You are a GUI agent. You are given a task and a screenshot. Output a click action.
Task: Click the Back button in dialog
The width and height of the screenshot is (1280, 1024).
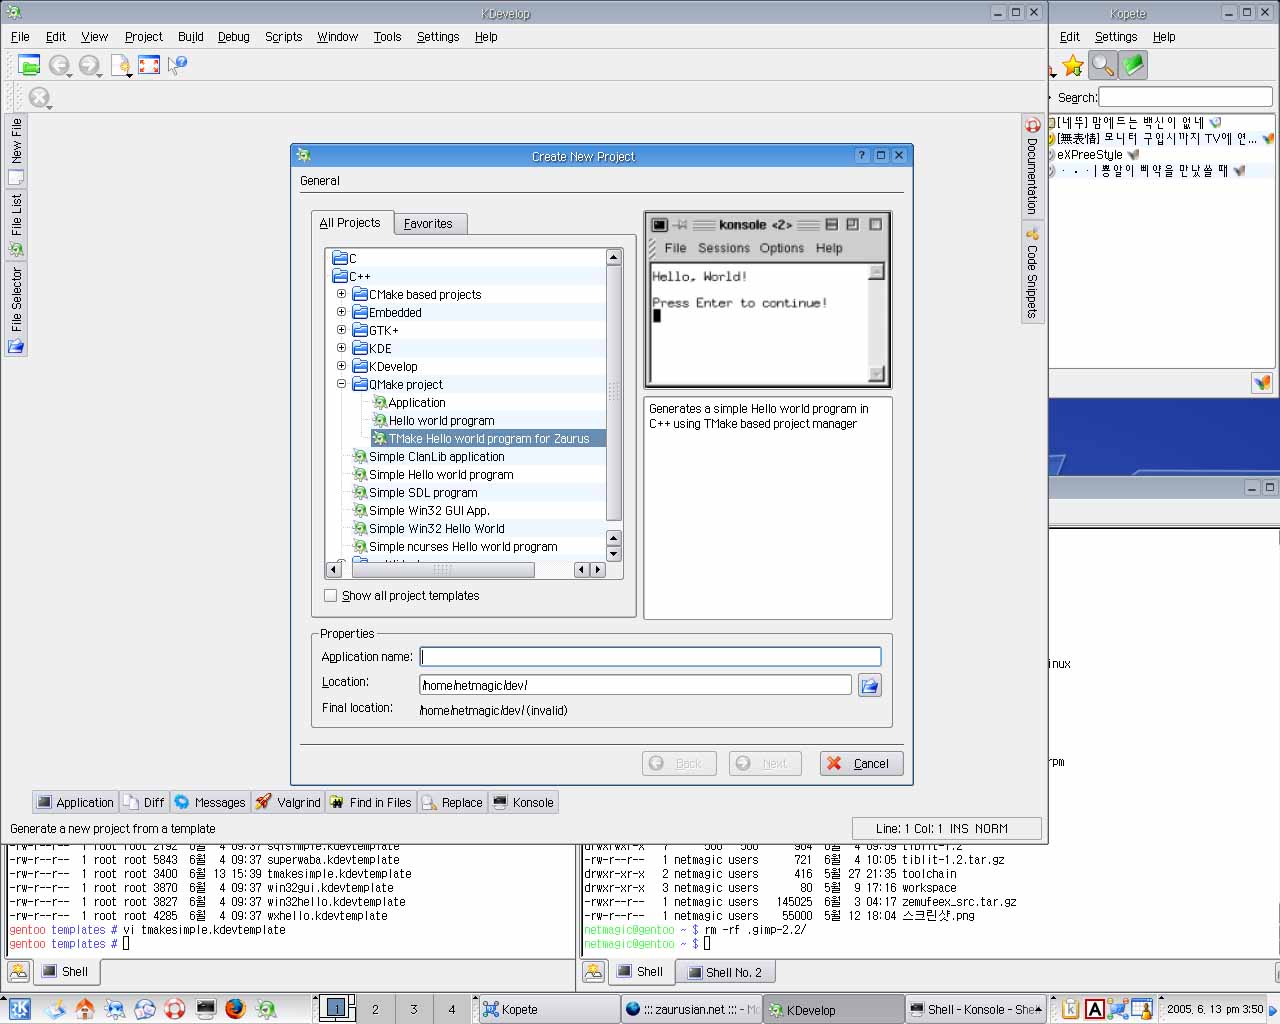tap(678, 763)
